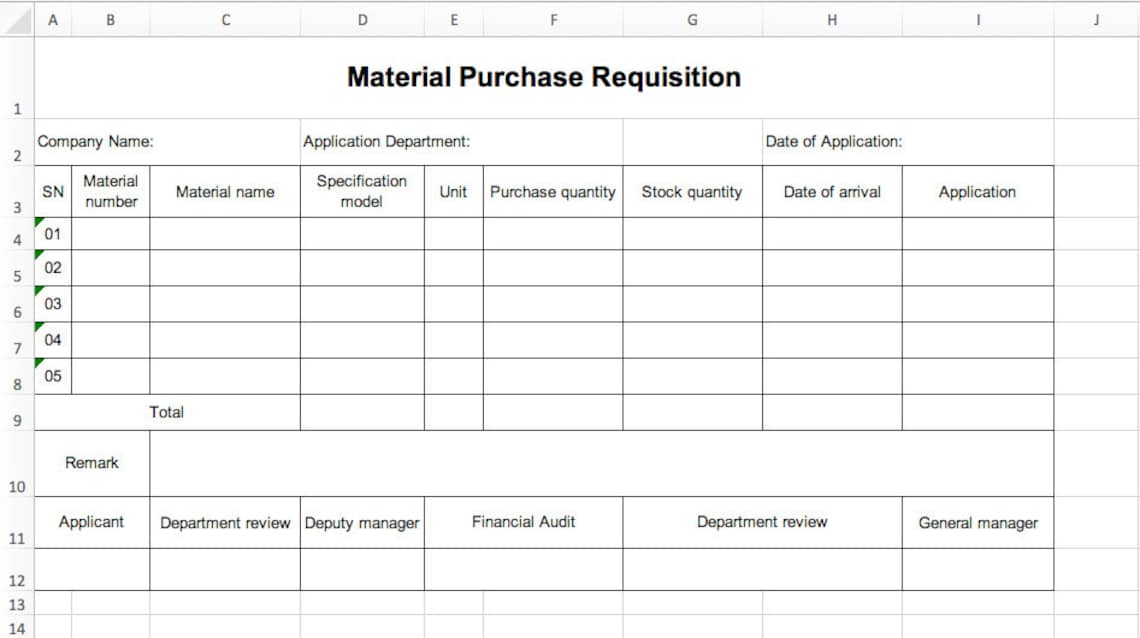Select the Specification model header cell
Screen dimensions: 1140x638
362,190
